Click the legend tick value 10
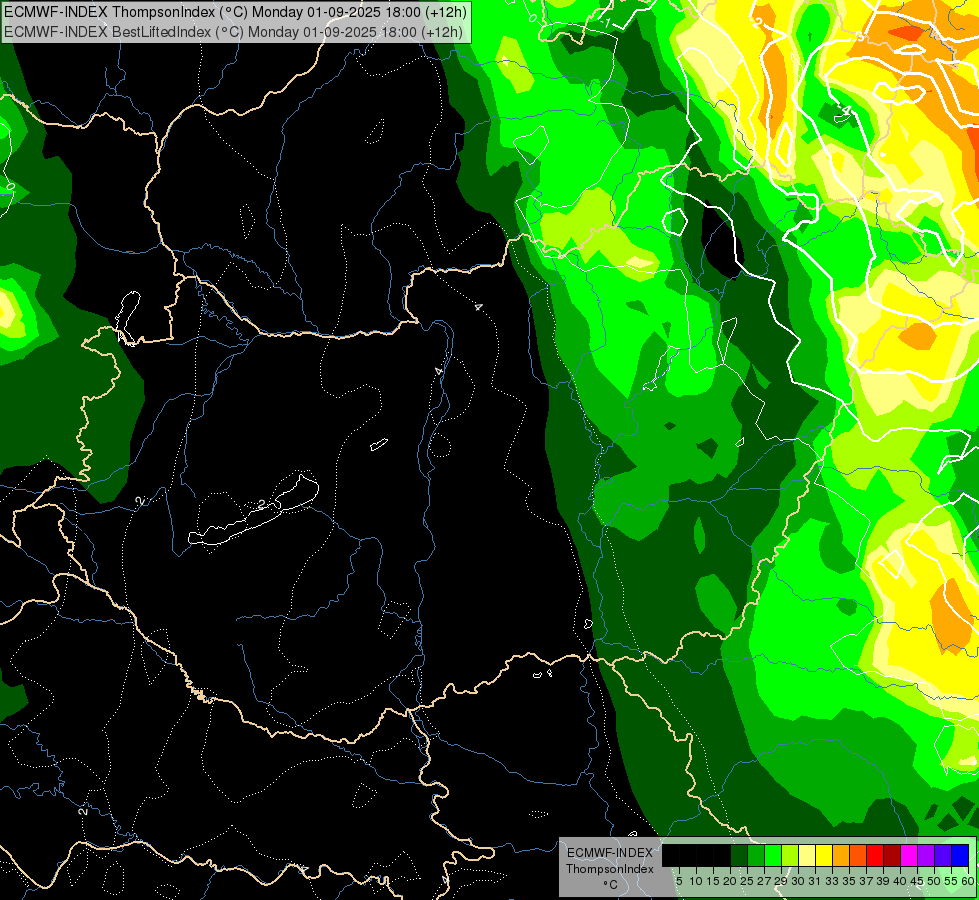Viewport: 979px width, 900px height. pyautogui.click(x=696, y=881)
